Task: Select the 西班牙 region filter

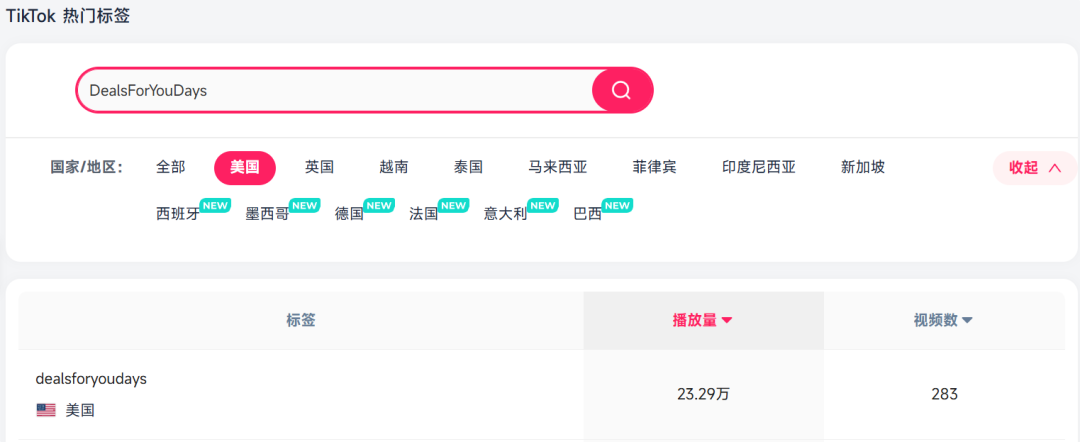Action: pos(178,214)
